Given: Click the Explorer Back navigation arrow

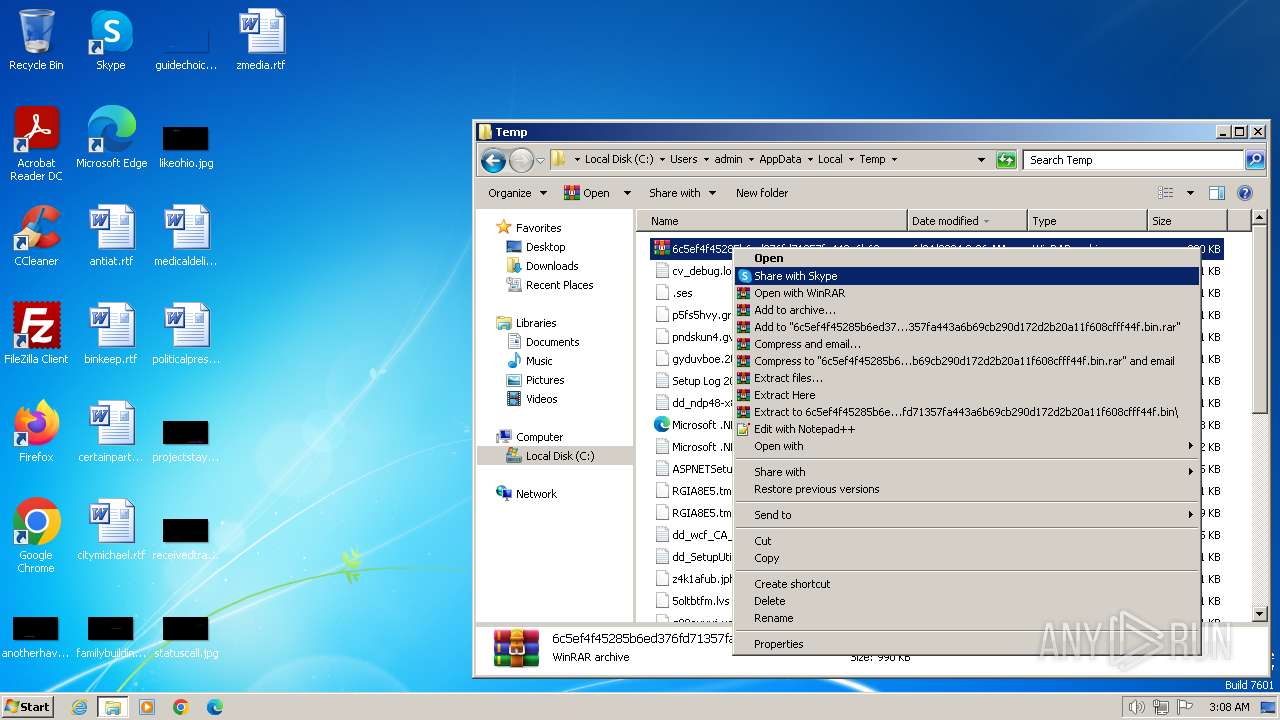Looking at the screenshot, I should click(x=493, y=160).
